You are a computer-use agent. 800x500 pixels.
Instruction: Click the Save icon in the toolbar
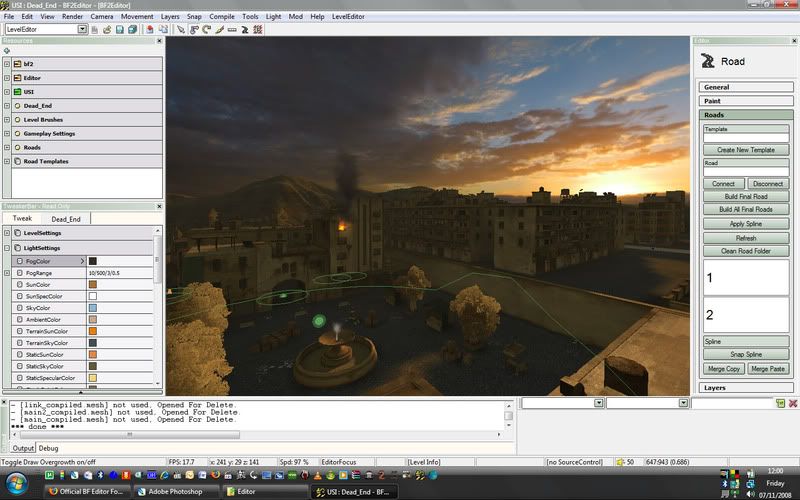click(x=120, y=30)
